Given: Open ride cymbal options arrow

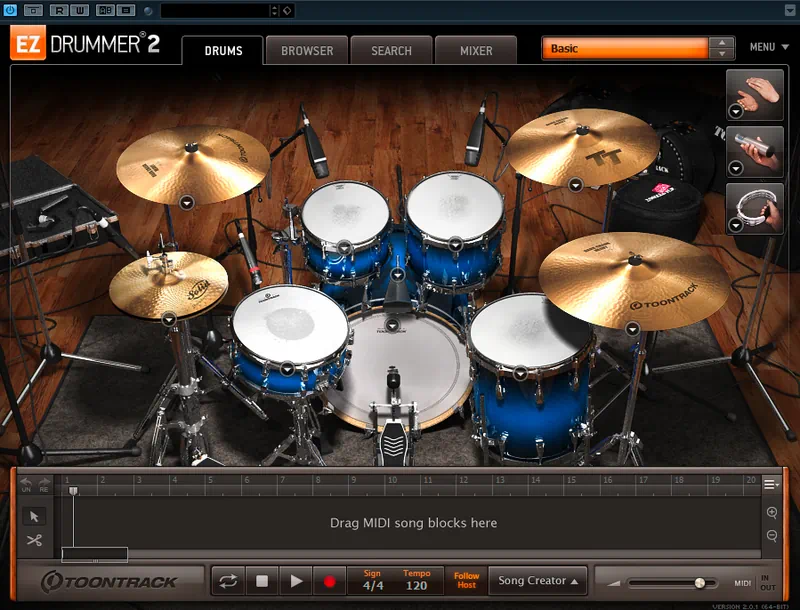Looking at the screenshot, I should 633,329.
